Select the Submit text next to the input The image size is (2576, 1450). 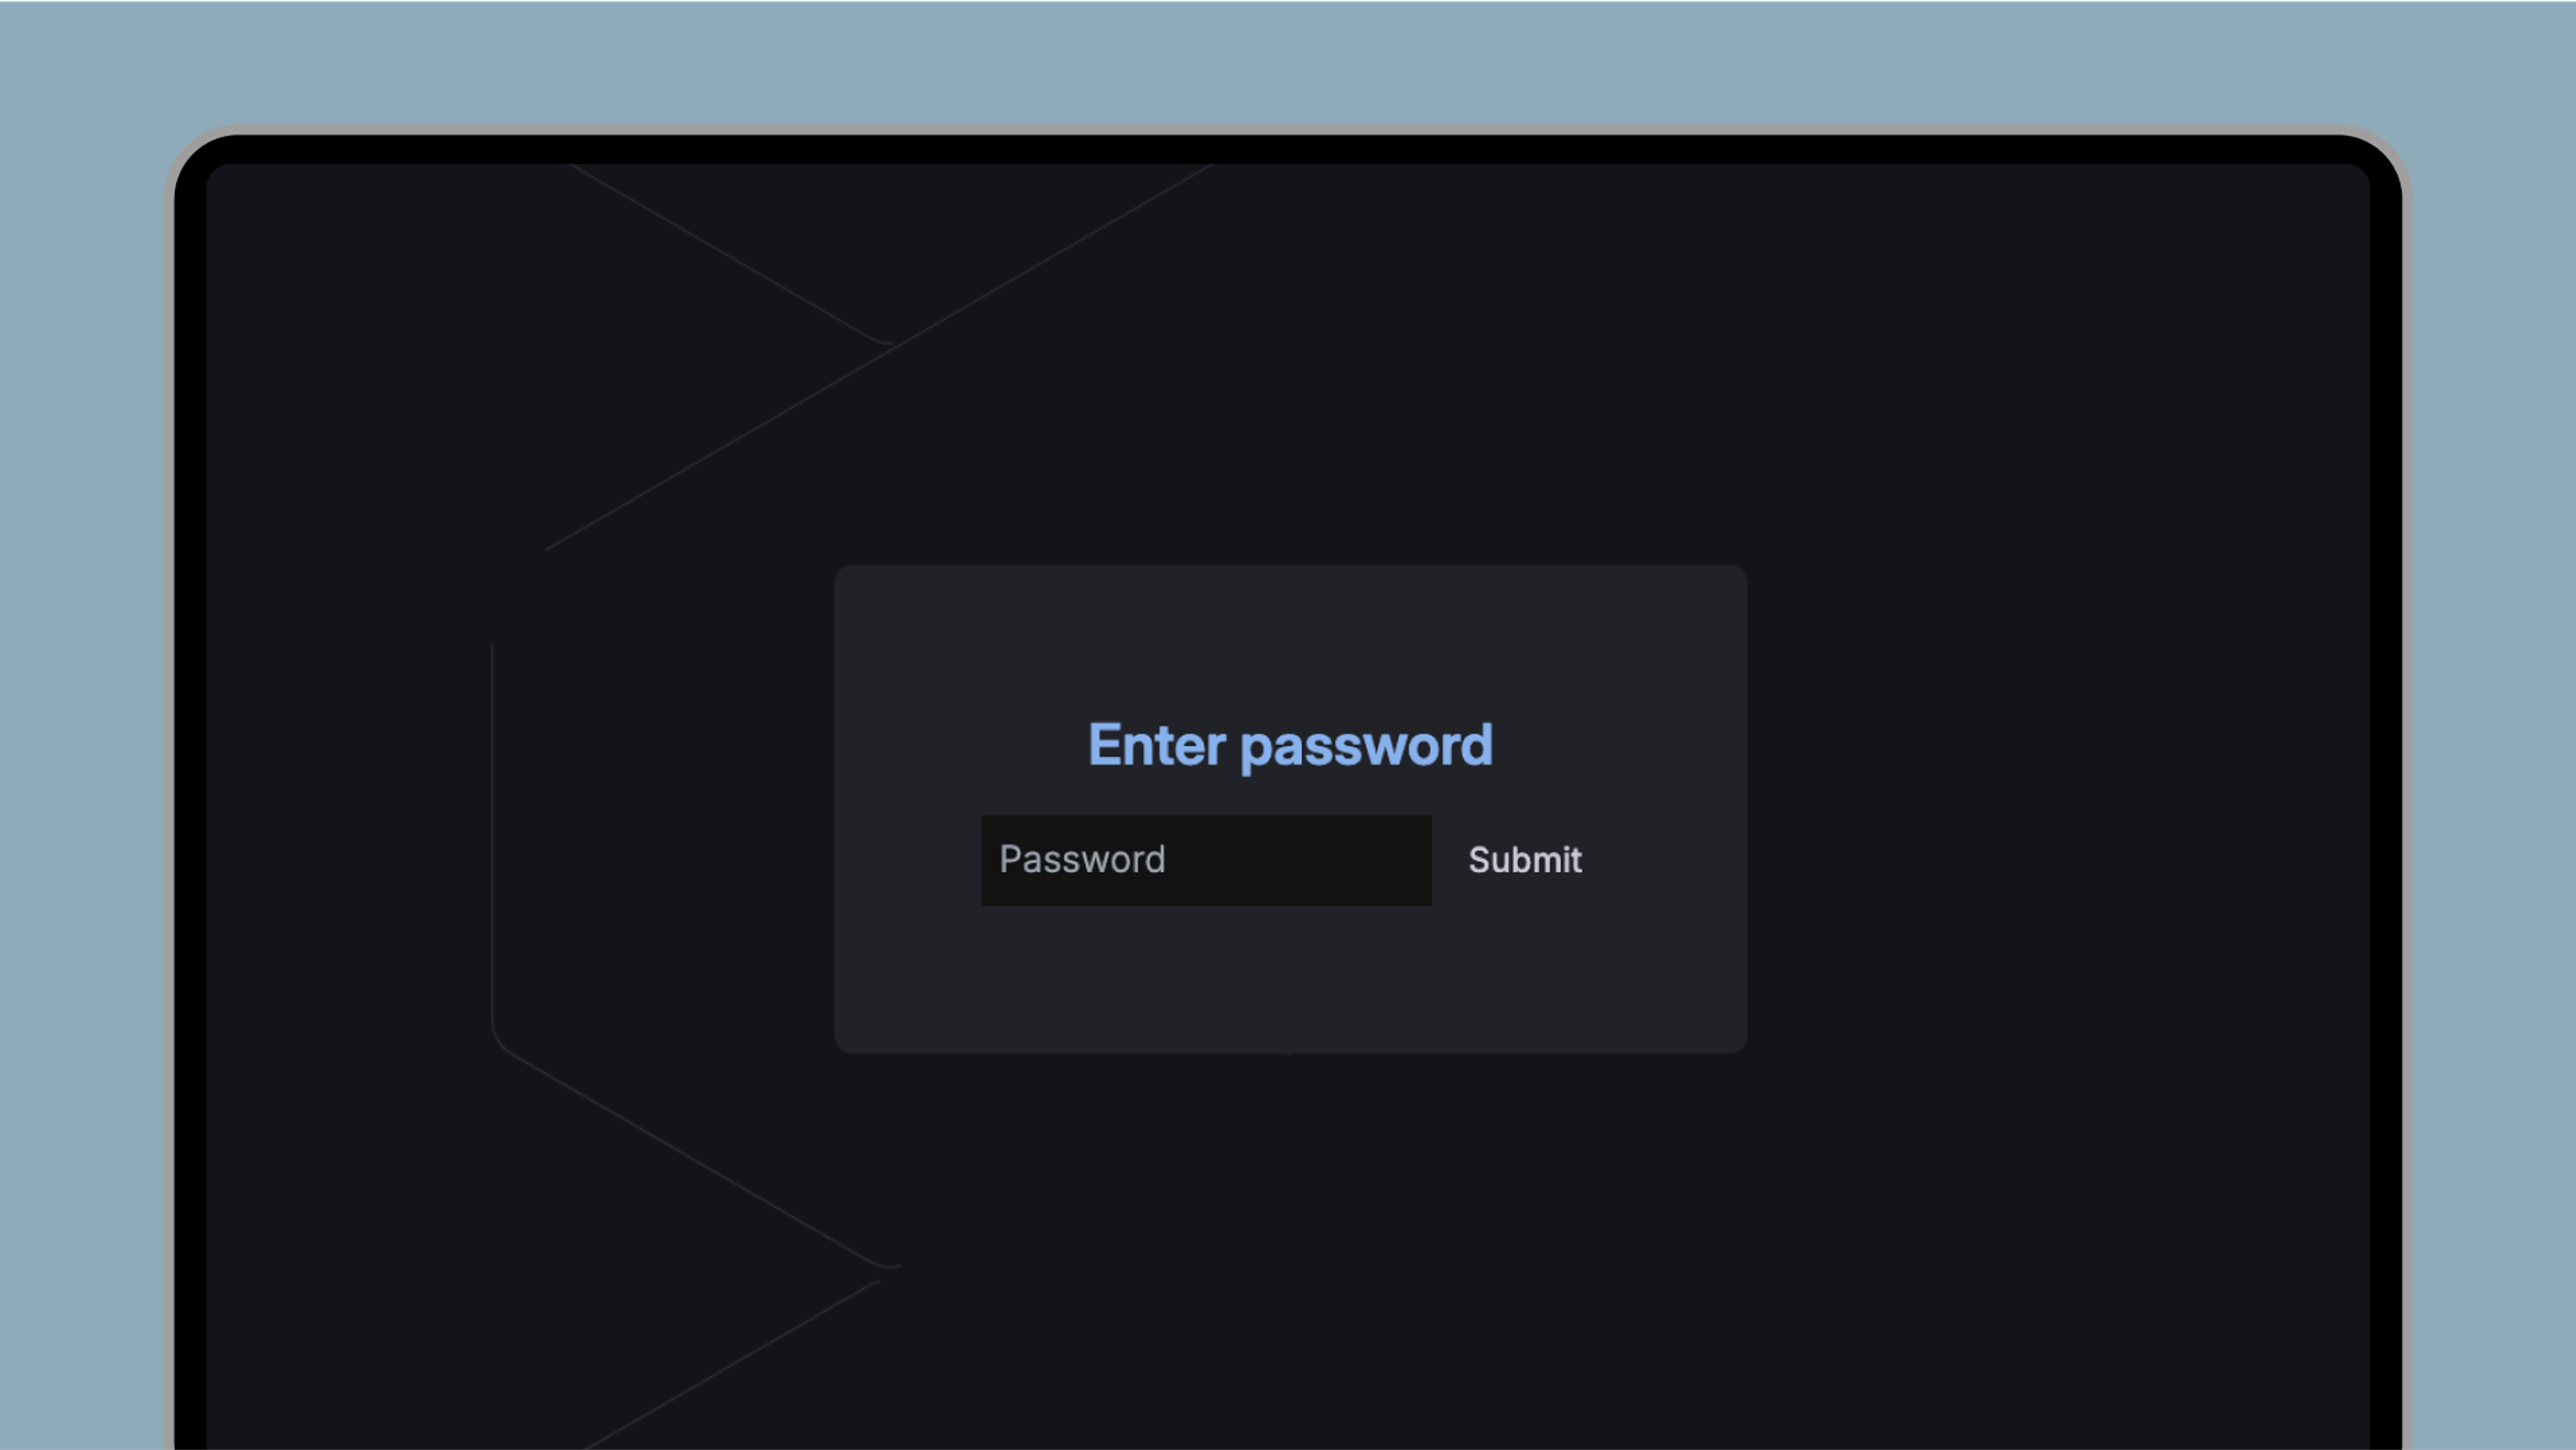click(x=1525, y=860)
